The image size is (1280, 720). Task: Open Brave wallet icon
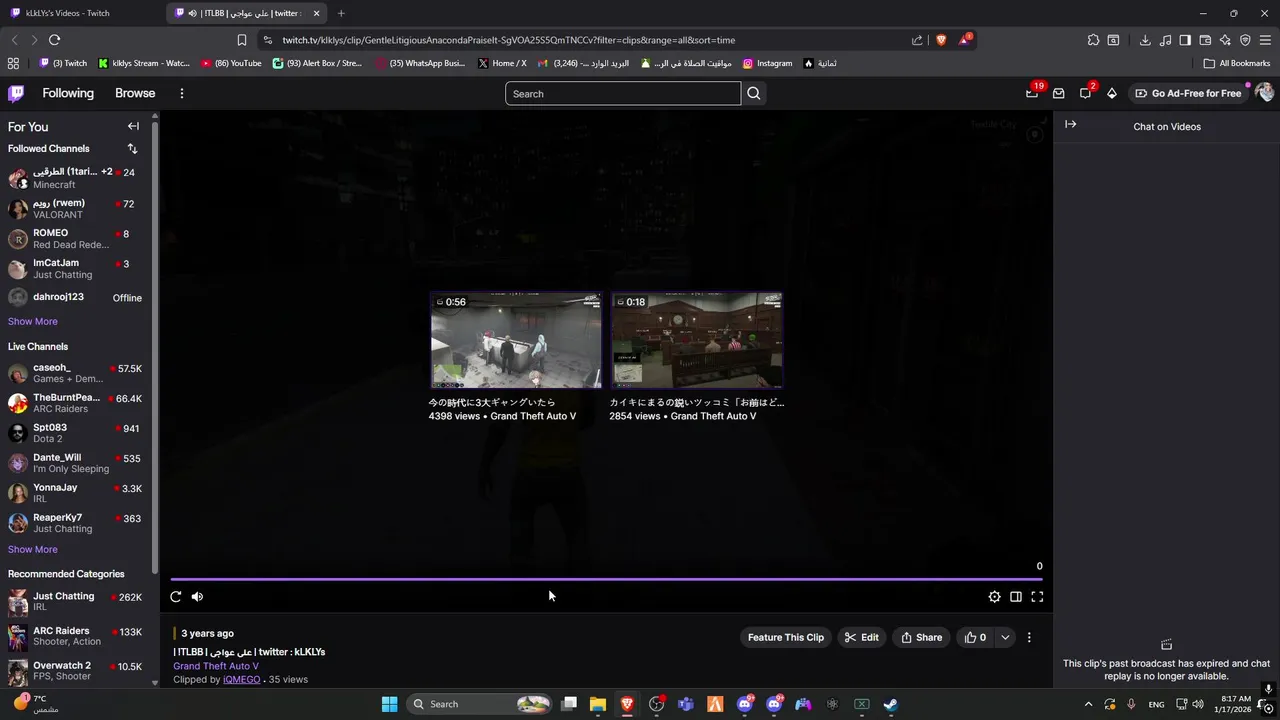point(1205,40)
